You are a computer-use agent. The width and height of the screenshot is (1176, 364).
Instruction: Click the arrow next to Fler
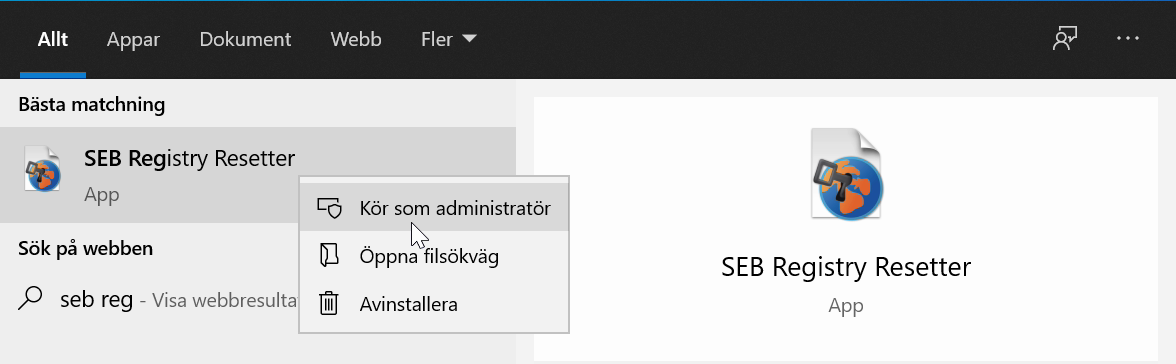tap(470, 38)
